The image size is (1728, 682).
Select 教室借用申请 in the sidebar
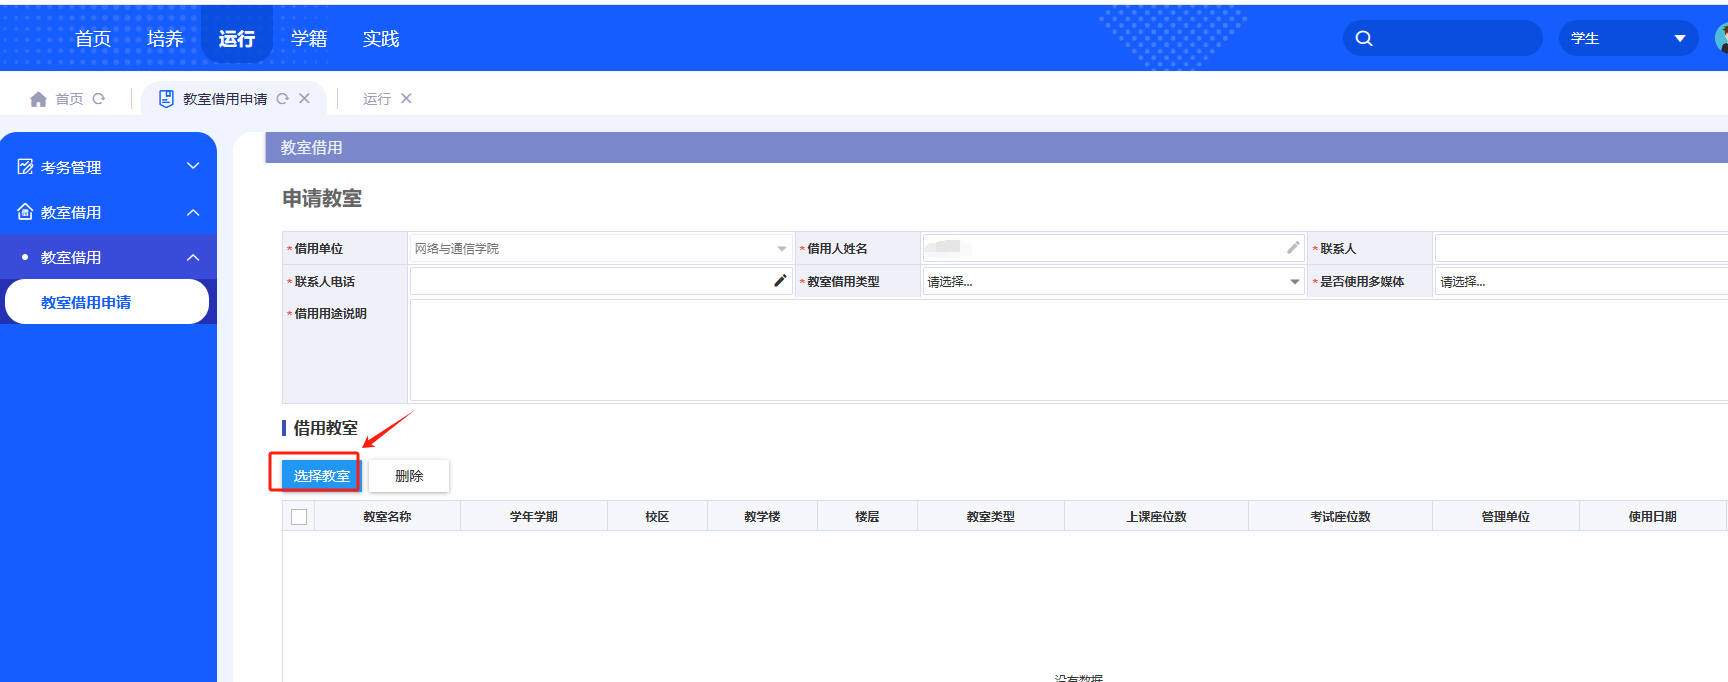[107, 302]
